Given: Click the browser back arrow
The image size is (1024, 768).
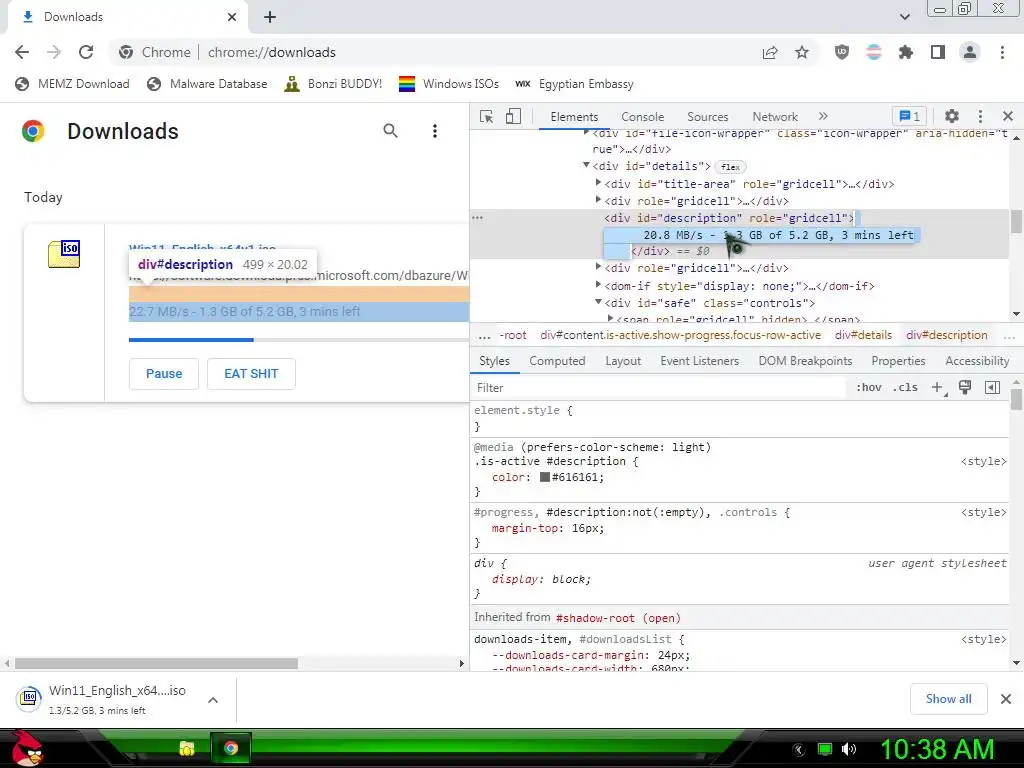Looking at the screenshot, I should point(22,52).
